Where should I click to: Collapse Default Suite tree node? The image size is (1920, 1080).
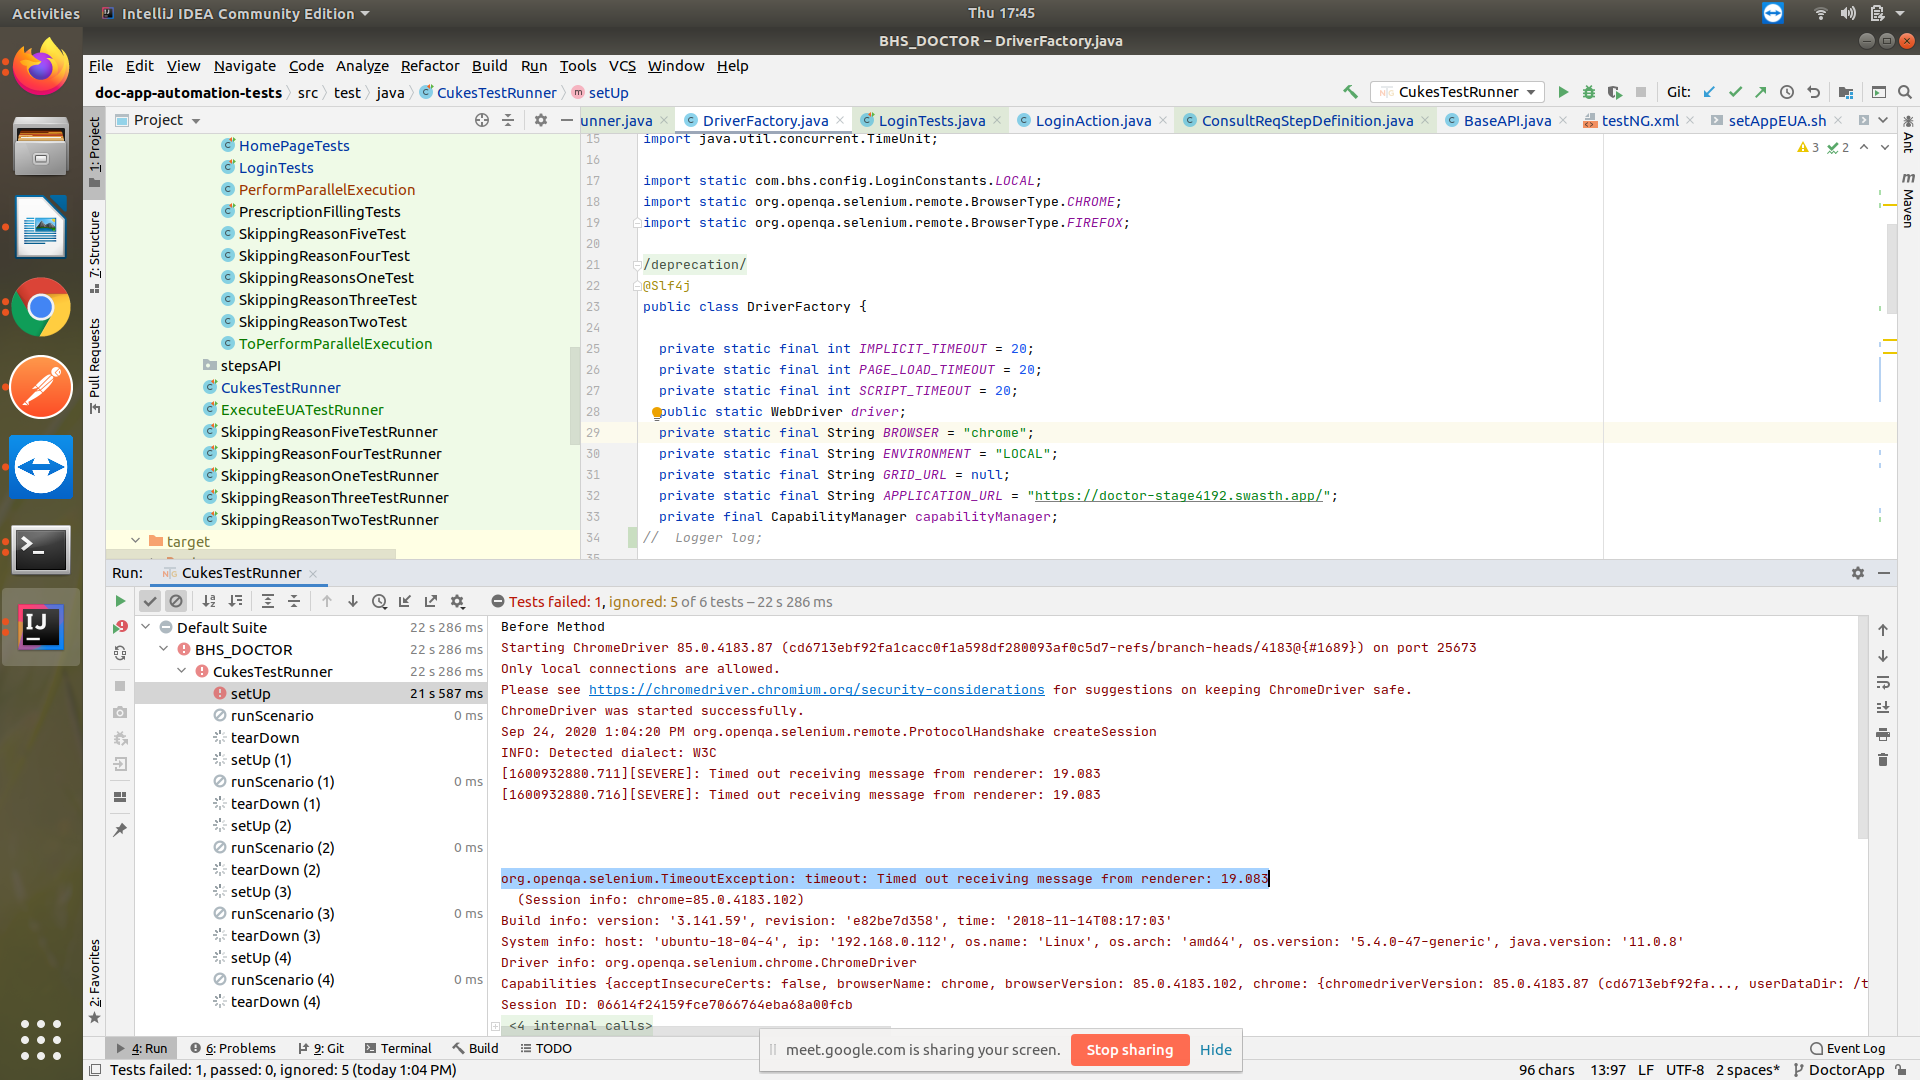146,627
